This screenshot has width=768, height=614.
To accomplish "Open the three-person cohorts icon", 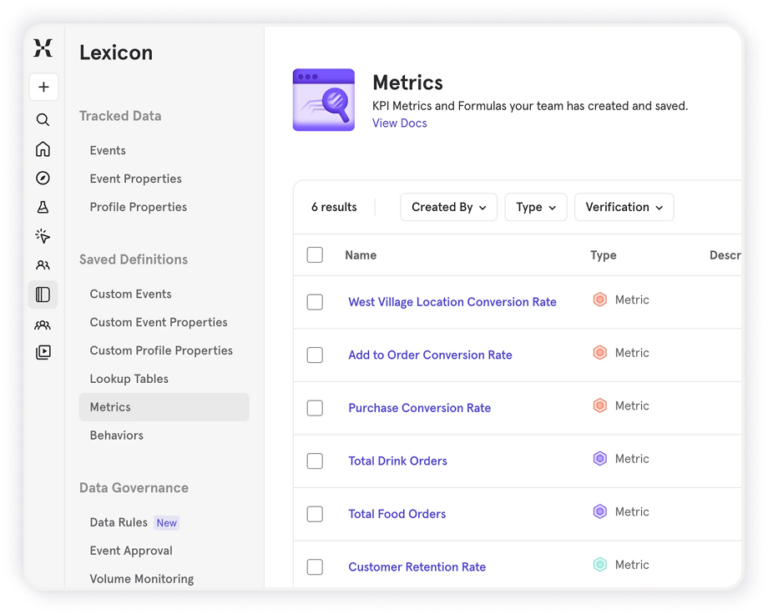I will (43, 325).
